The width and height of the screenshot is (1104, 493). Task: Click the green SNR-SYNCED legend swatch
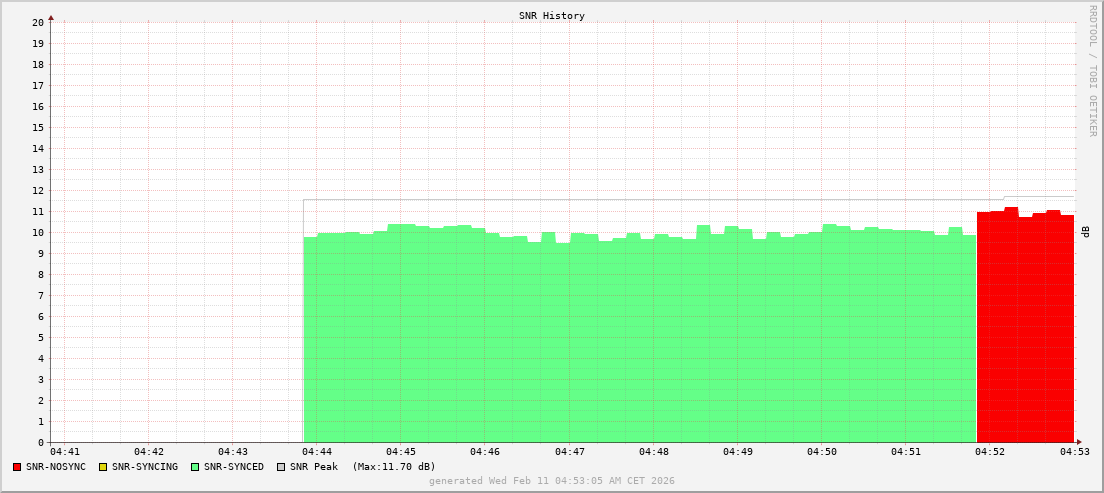195,467
